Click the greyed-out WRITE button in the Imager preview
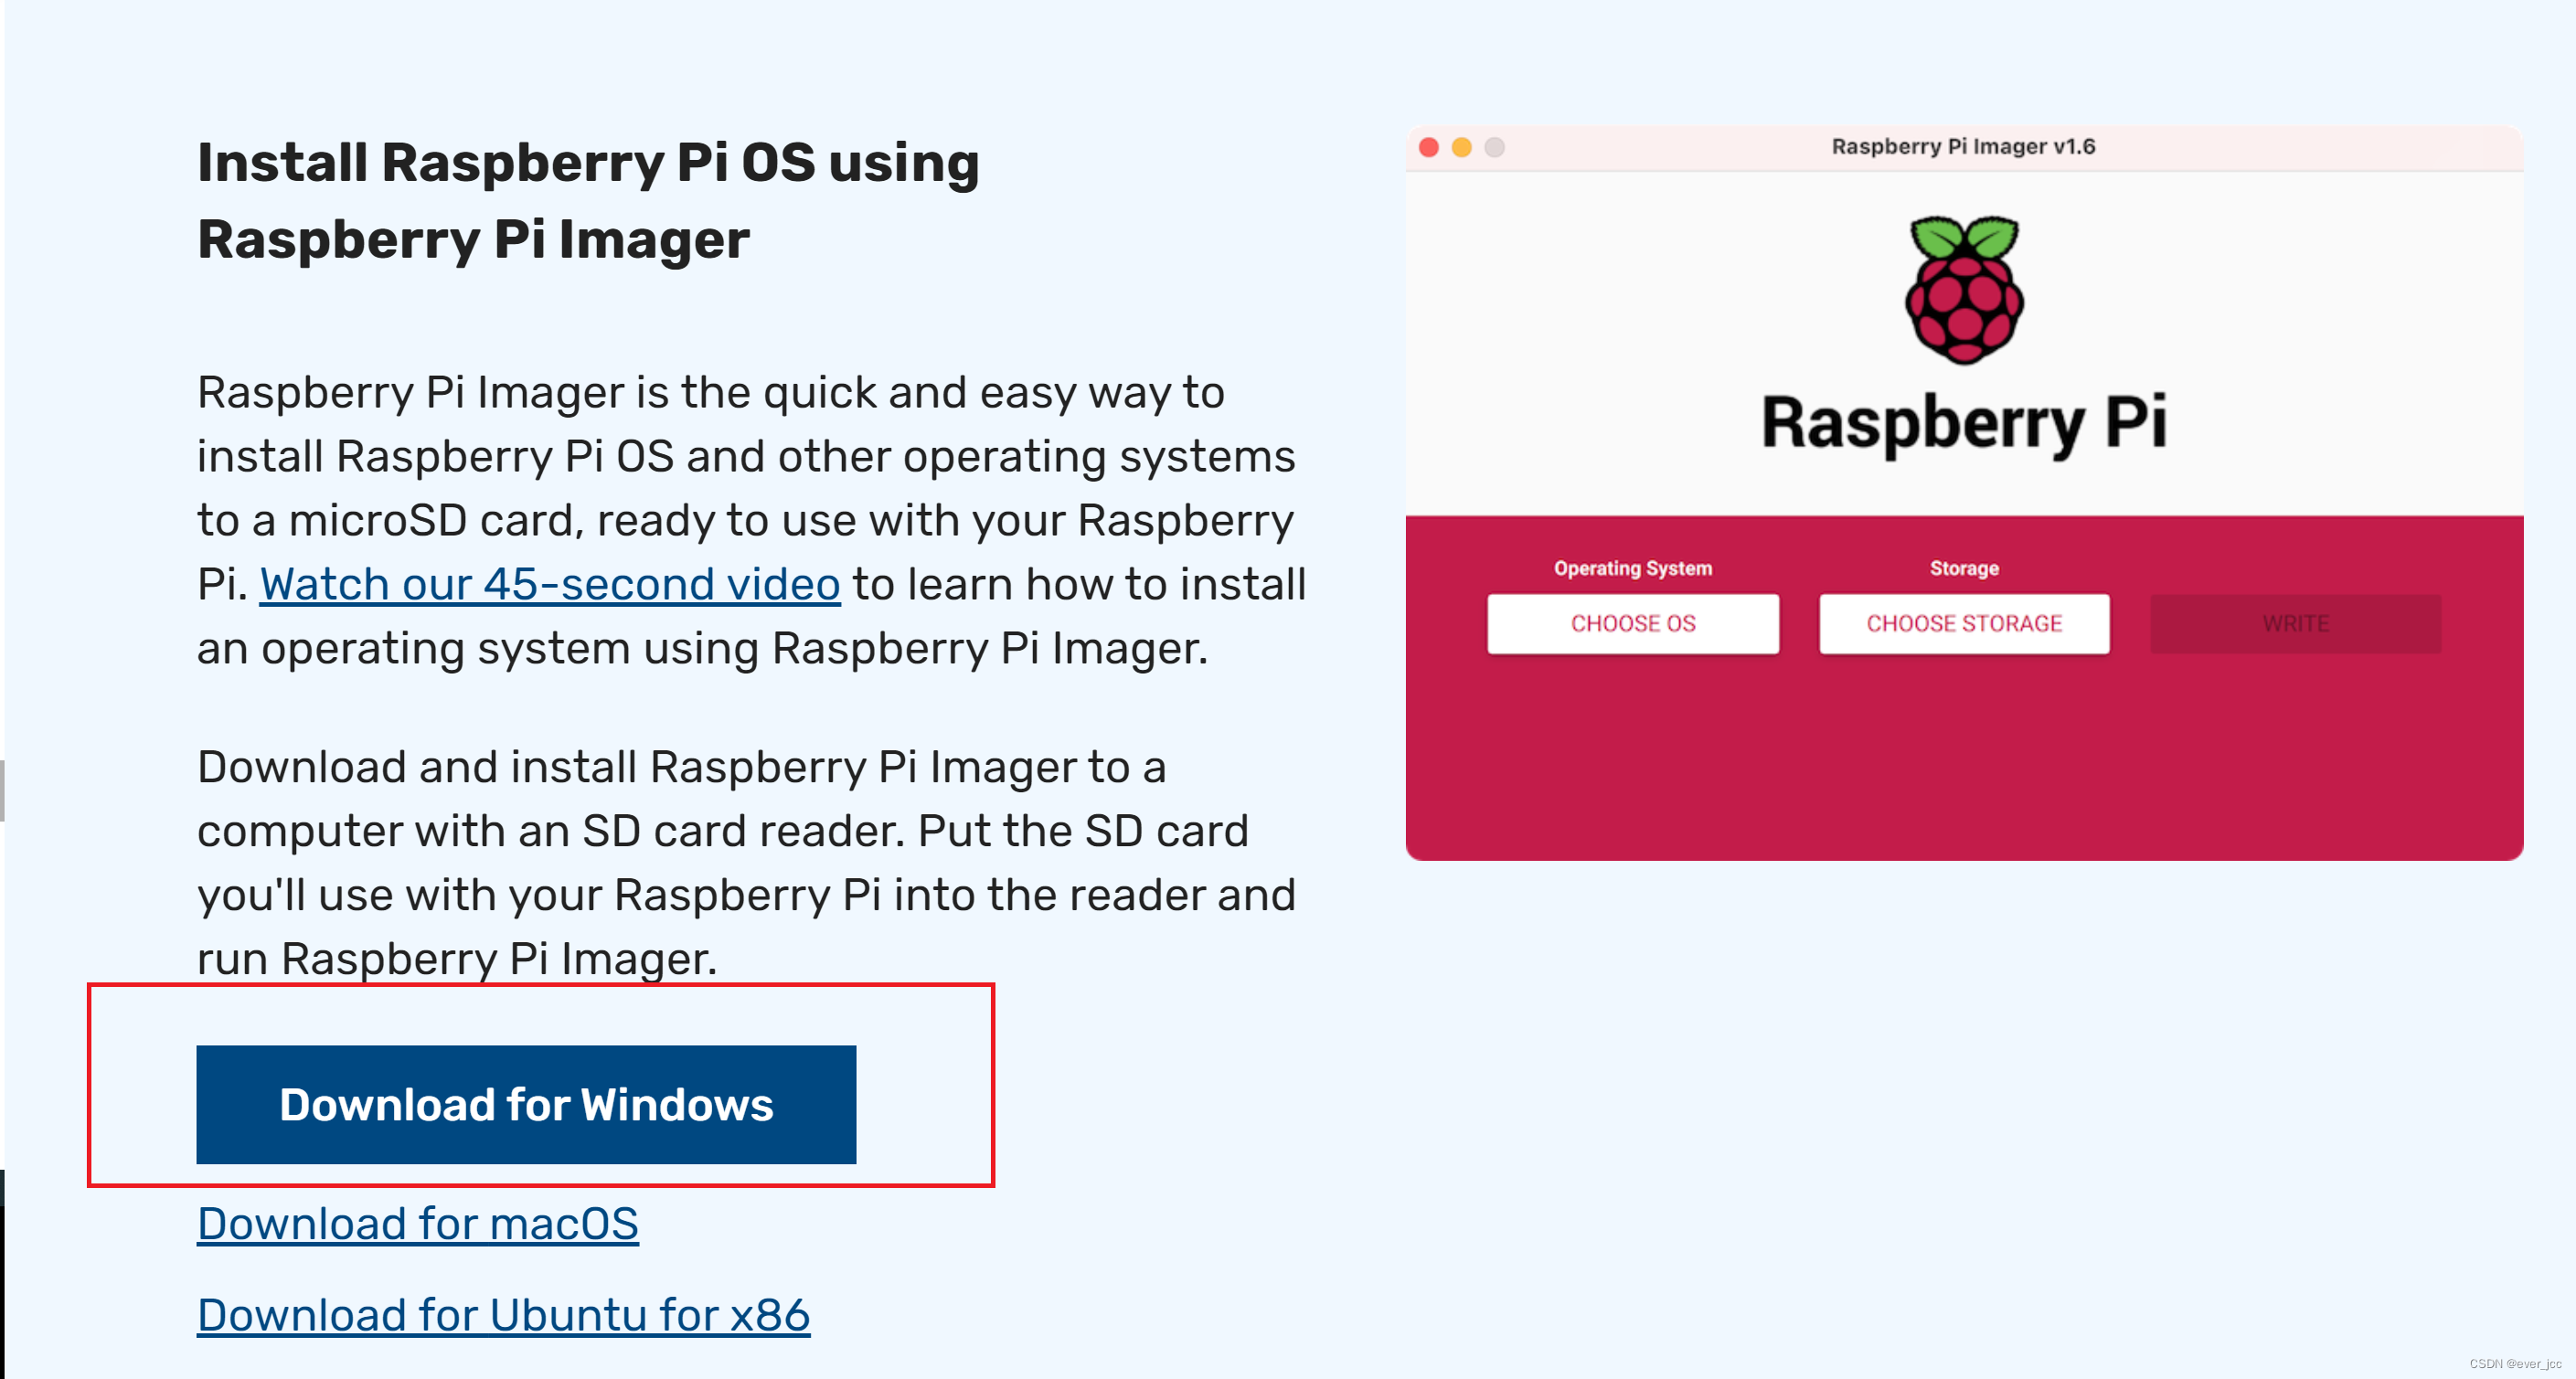This screenshot has width=2576, height=1379. [2295, 624]
